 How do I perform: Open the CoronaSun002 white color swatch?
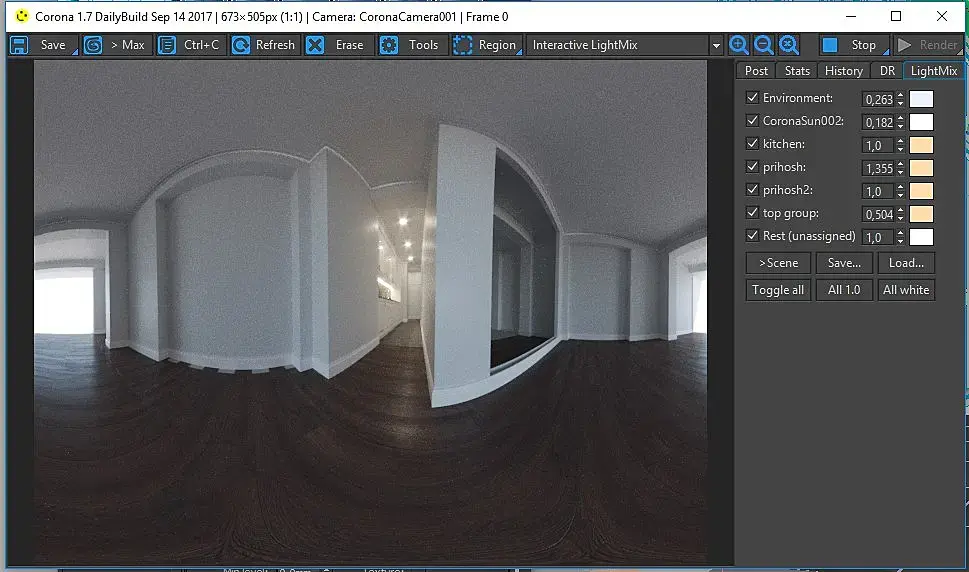pyautogui.click(x=921, y=122)
